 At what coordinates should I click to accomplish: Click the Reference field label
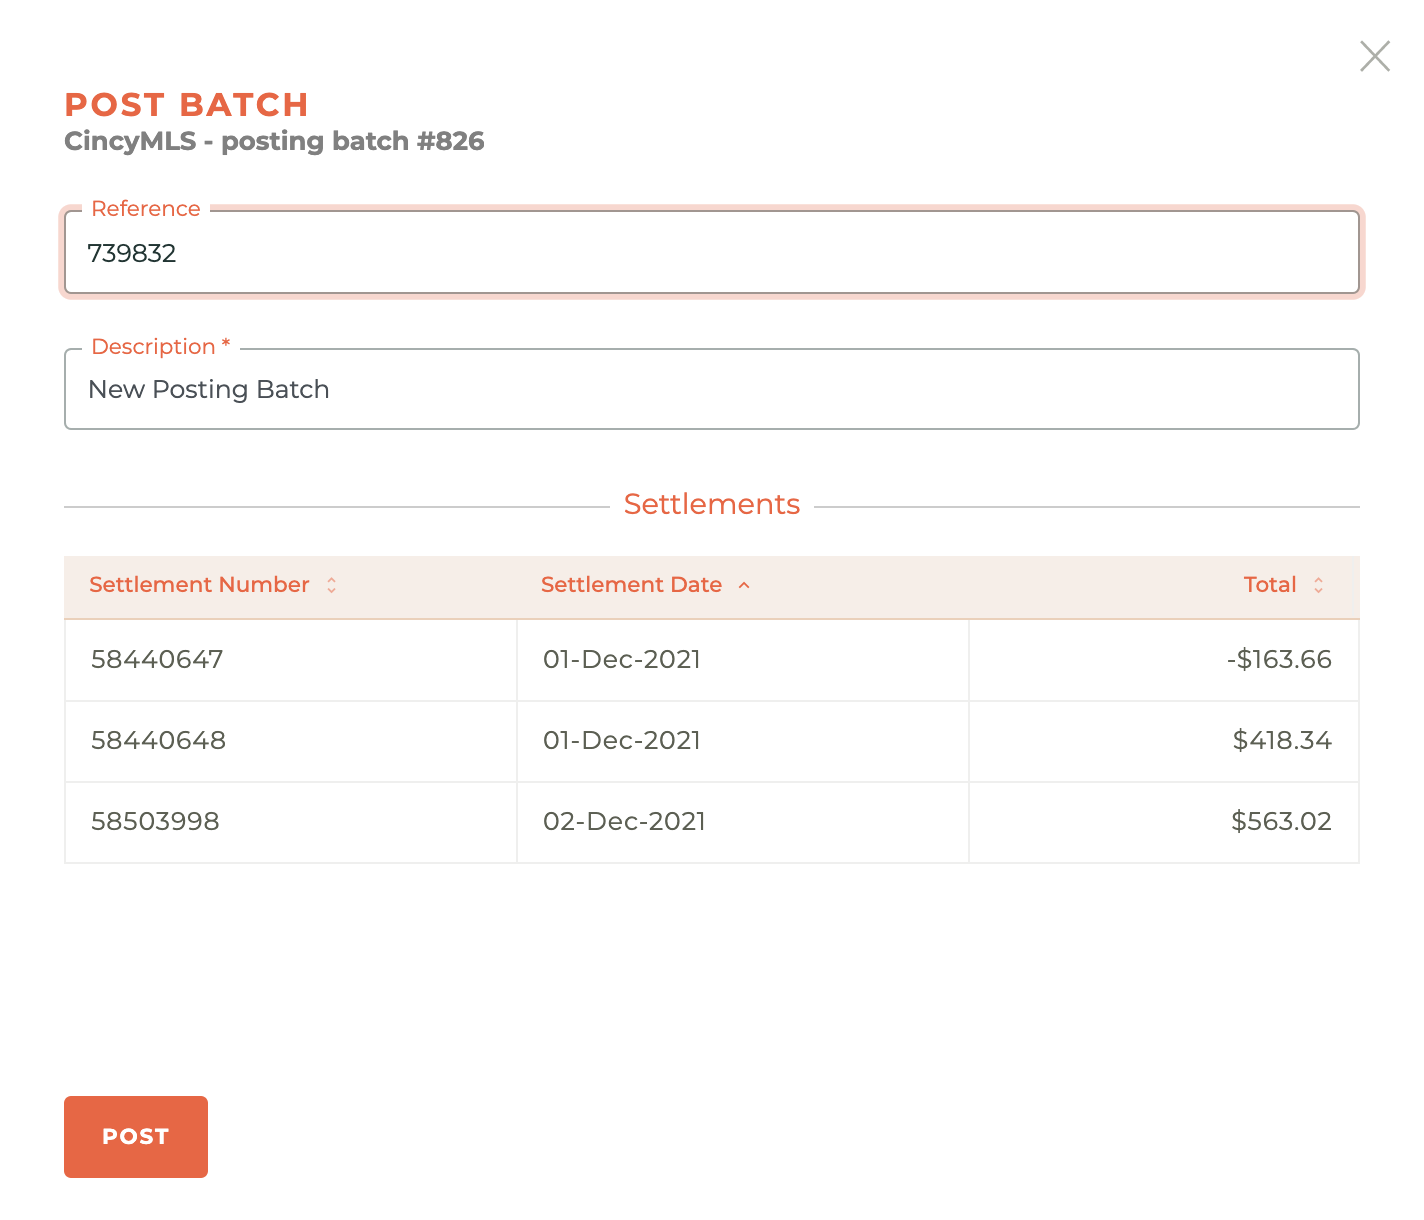point(146,208)
